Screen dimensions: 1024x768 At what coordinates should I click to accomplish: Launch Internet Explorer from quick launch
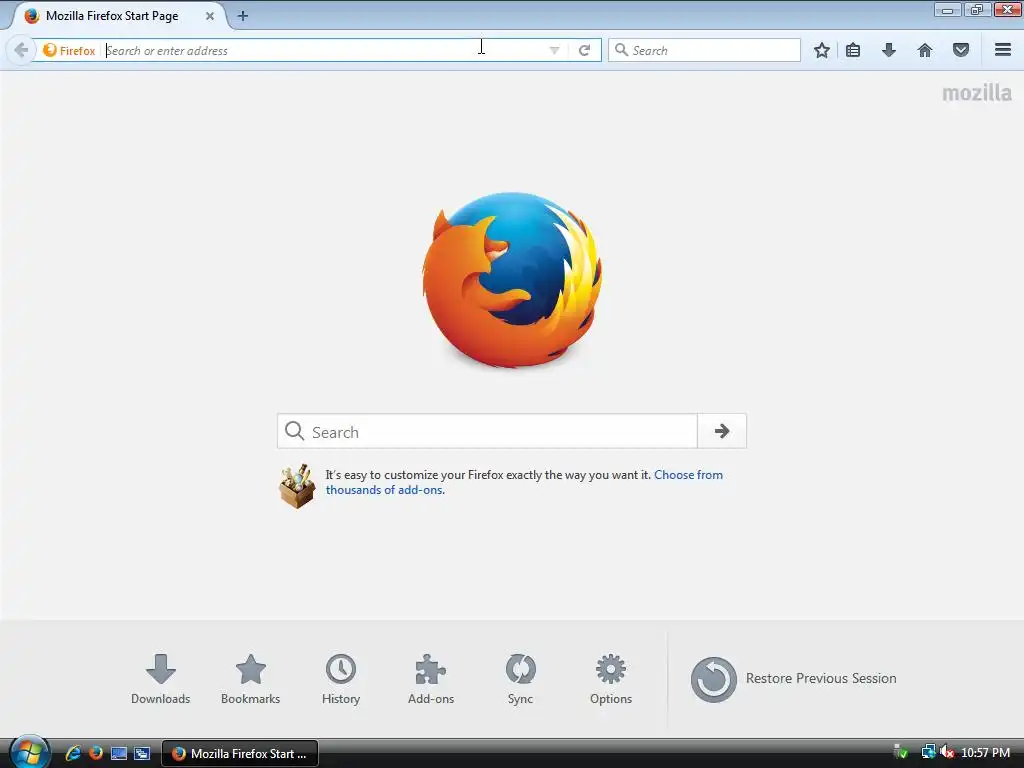coord(73,753)
